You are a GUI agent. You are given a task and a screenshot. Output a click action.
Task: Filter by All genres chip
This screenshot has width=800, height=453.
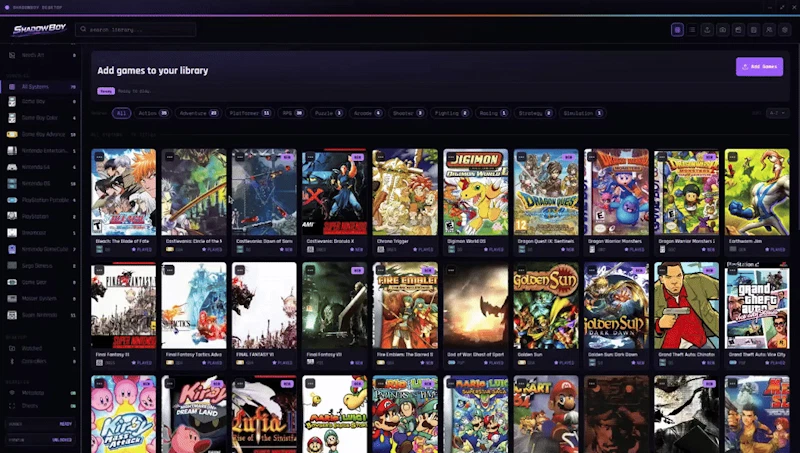coord(121,113)
